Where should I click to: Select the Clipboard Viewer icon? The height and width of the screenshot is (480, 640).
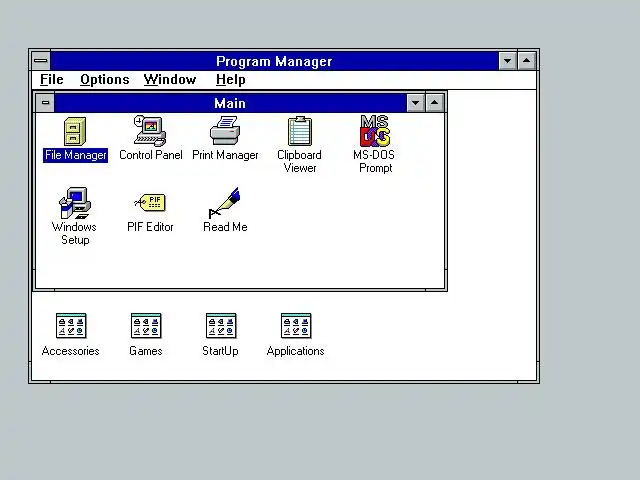300,131
